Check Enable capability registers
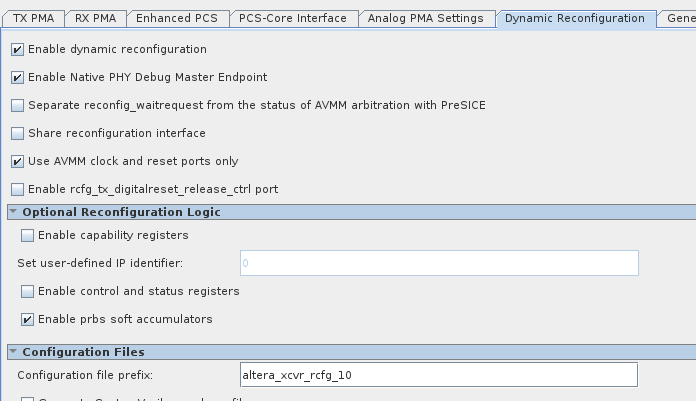The width and height of the screenshot is (696, 401). (28, 235)
